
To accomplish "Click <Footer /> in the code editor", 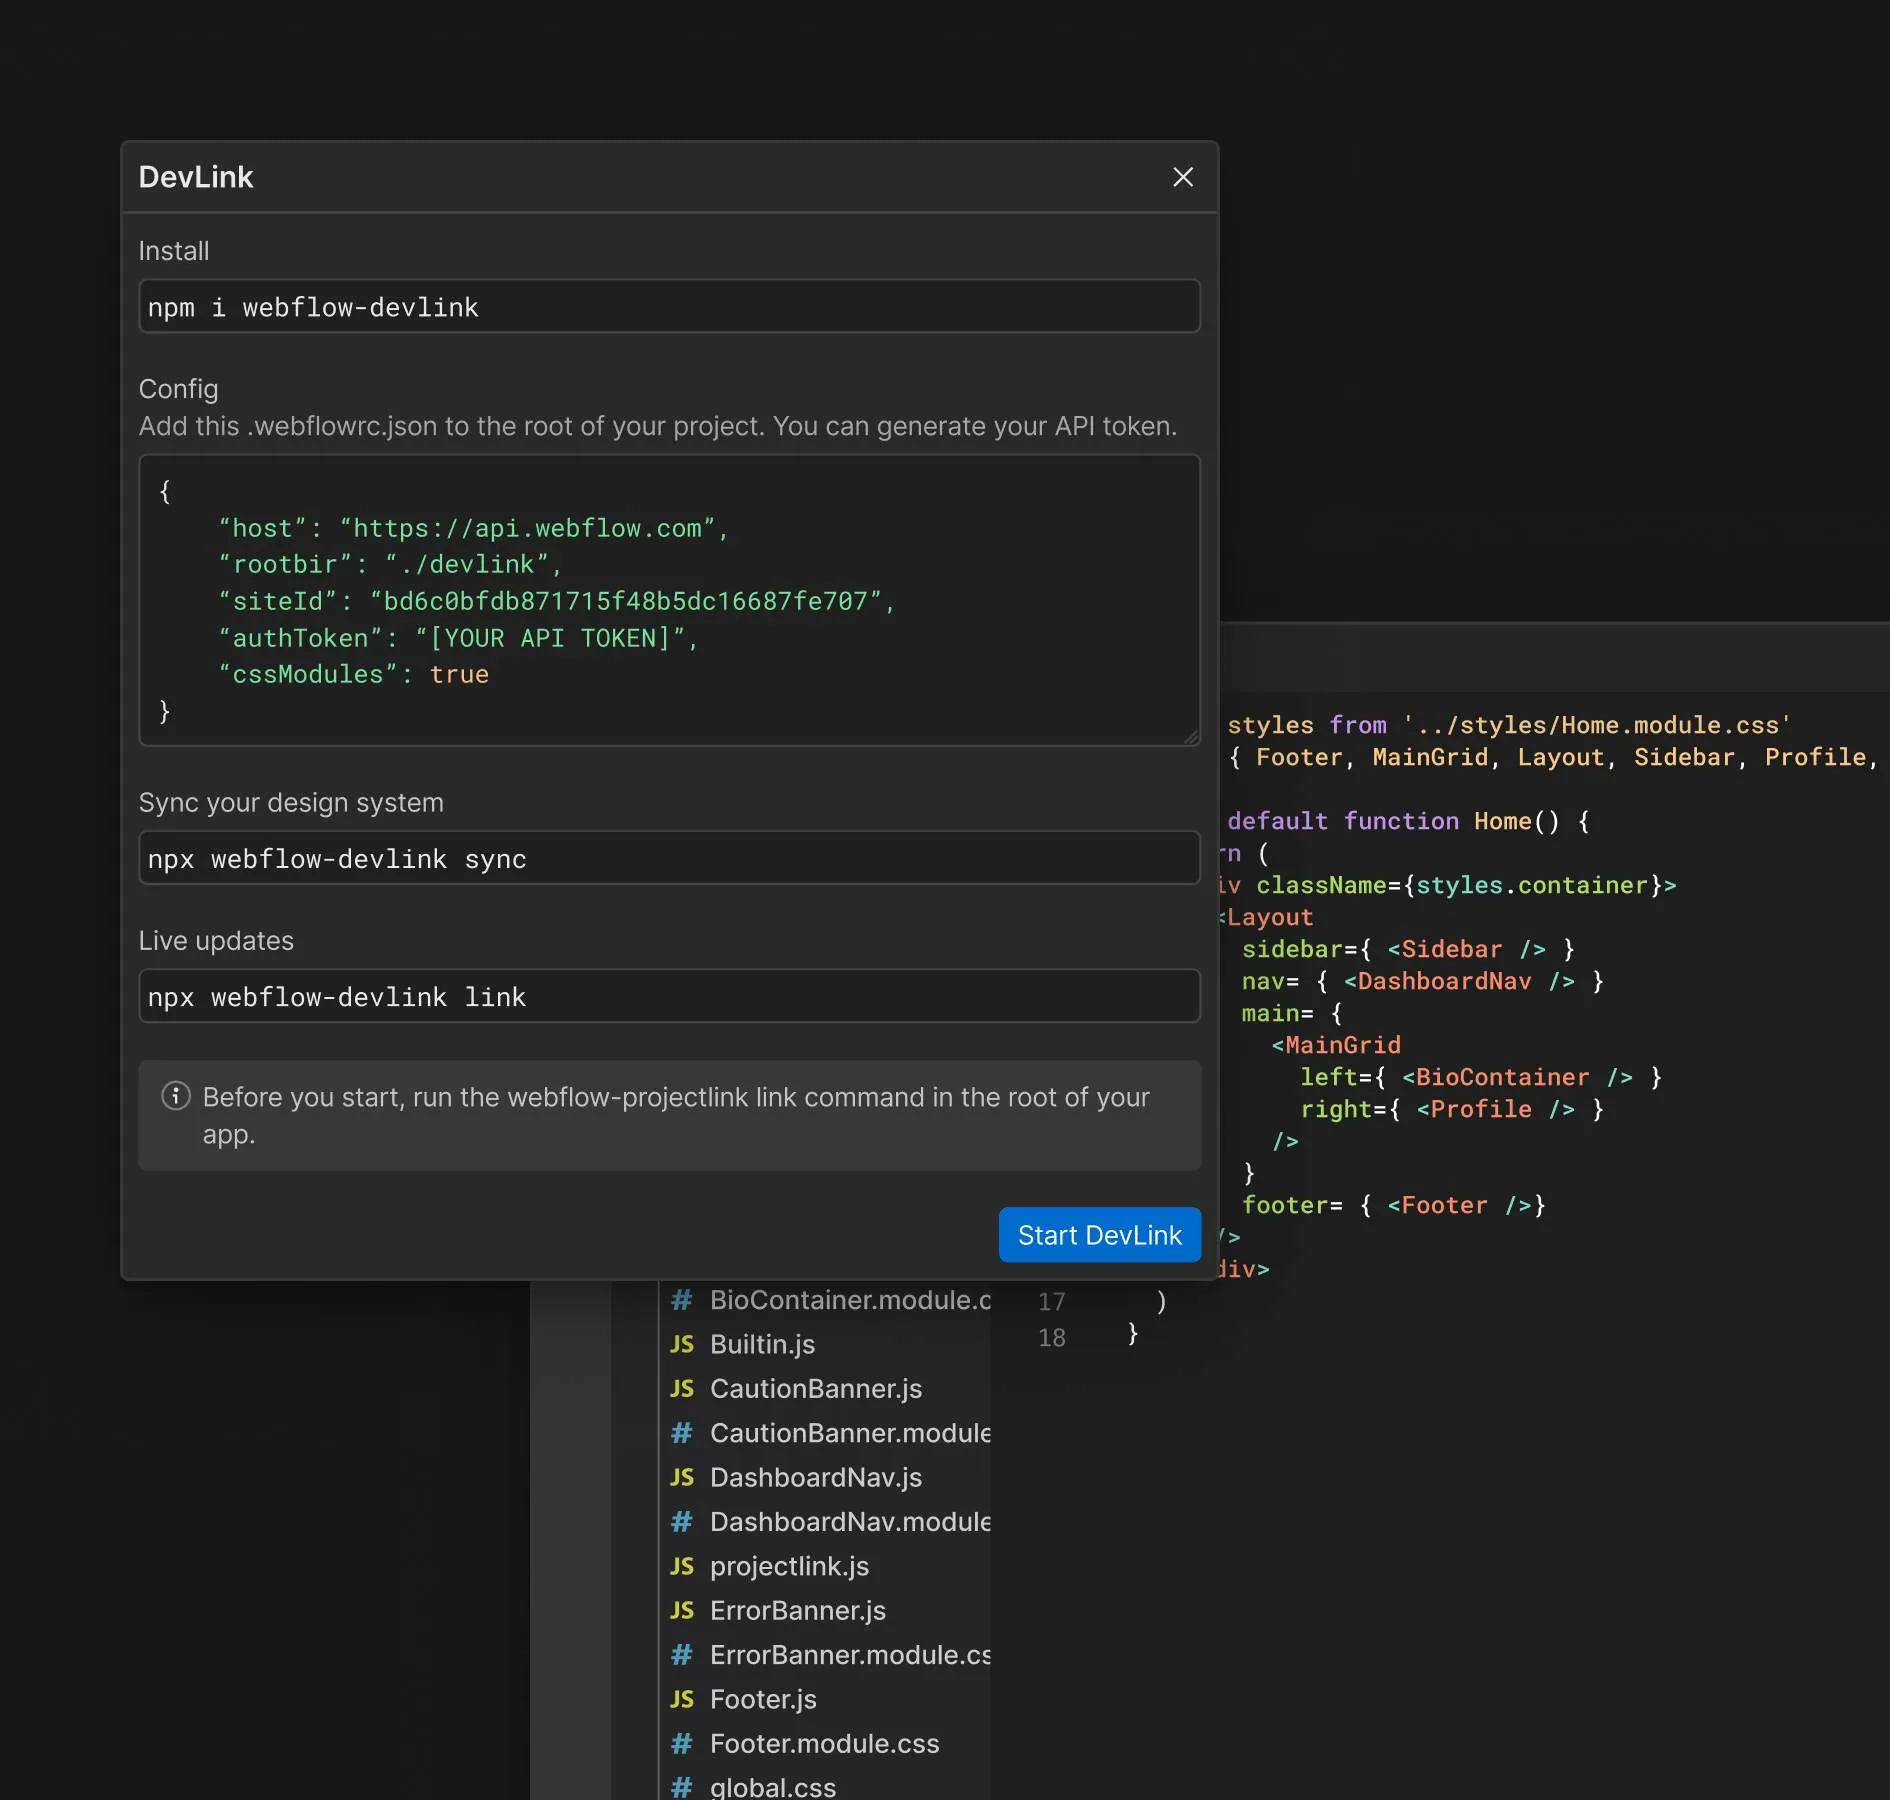I will 1459,1205.
